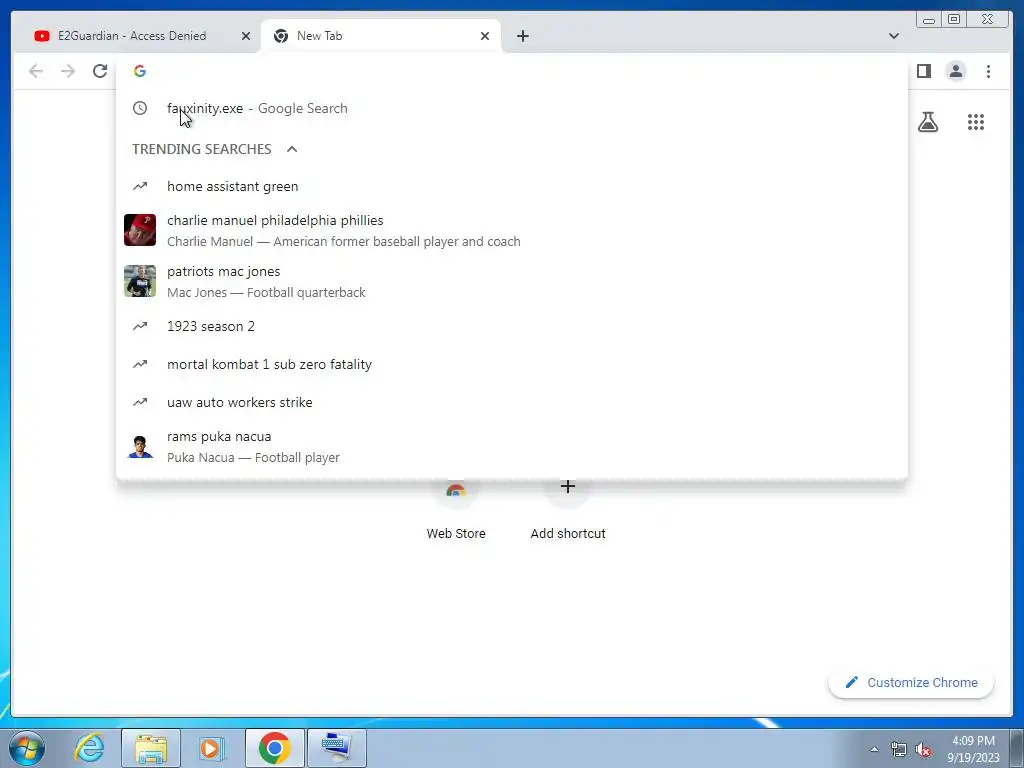The width and height of the screenshot is (1024, 768).
Task: Click the Google logo in address bar
Action: pos(140,71)
